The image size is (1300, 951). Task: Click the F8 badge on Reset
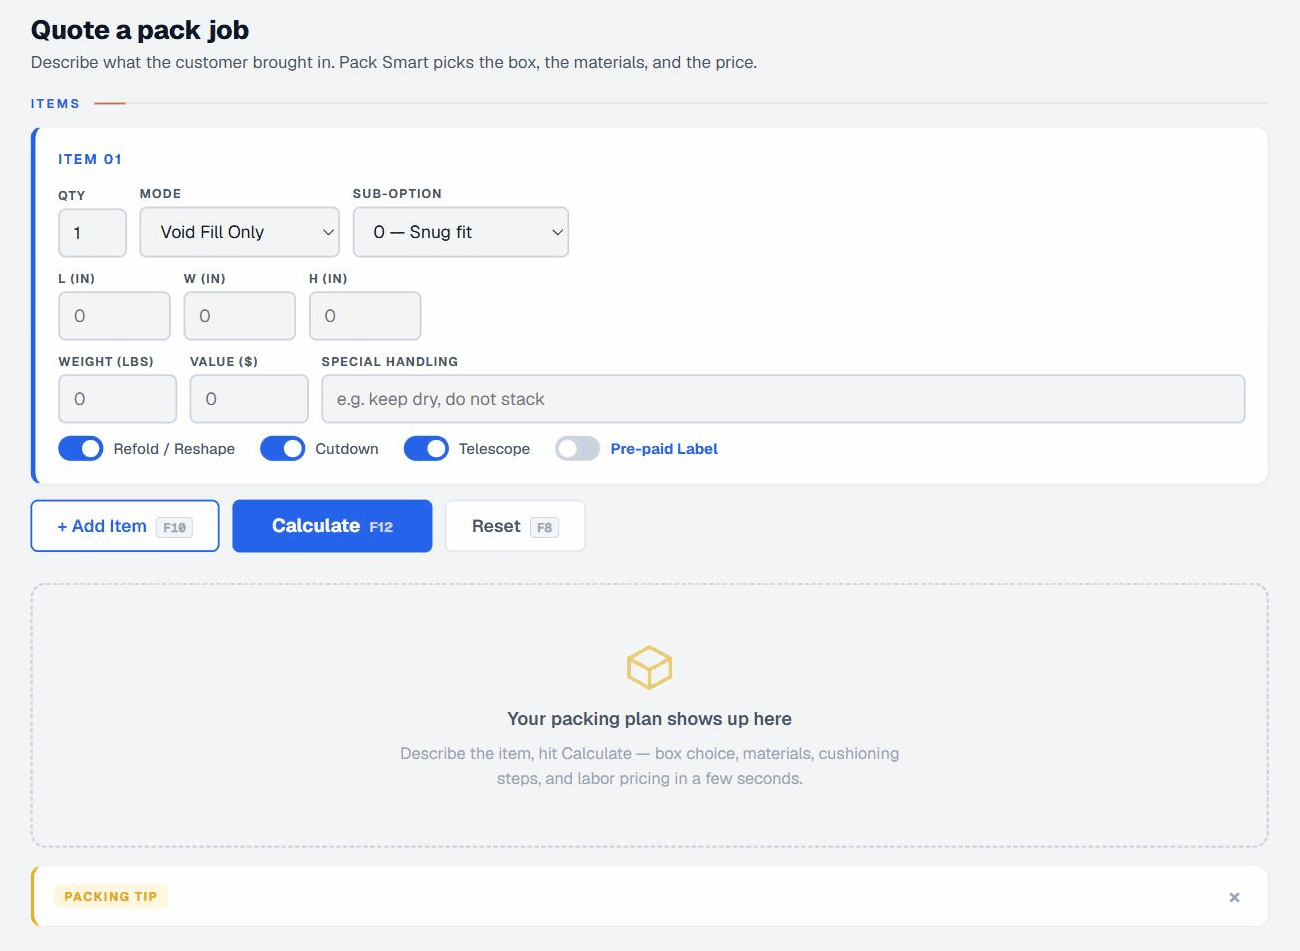(x=544, y=527)
